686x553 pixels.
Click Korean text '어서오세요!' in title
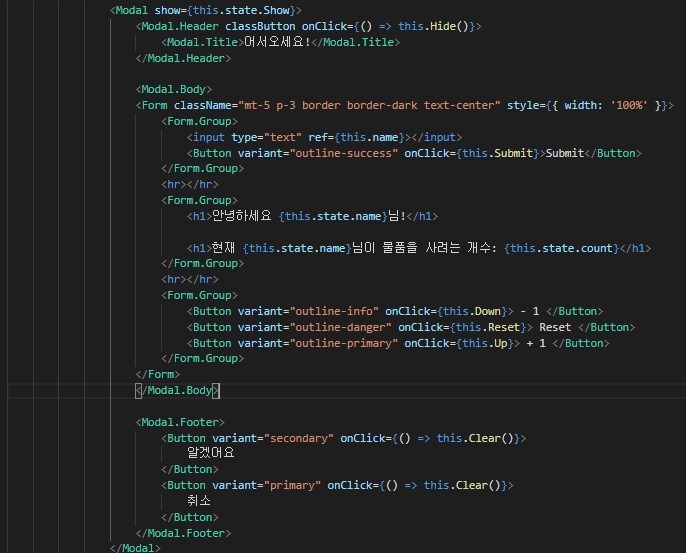[277, 42]
